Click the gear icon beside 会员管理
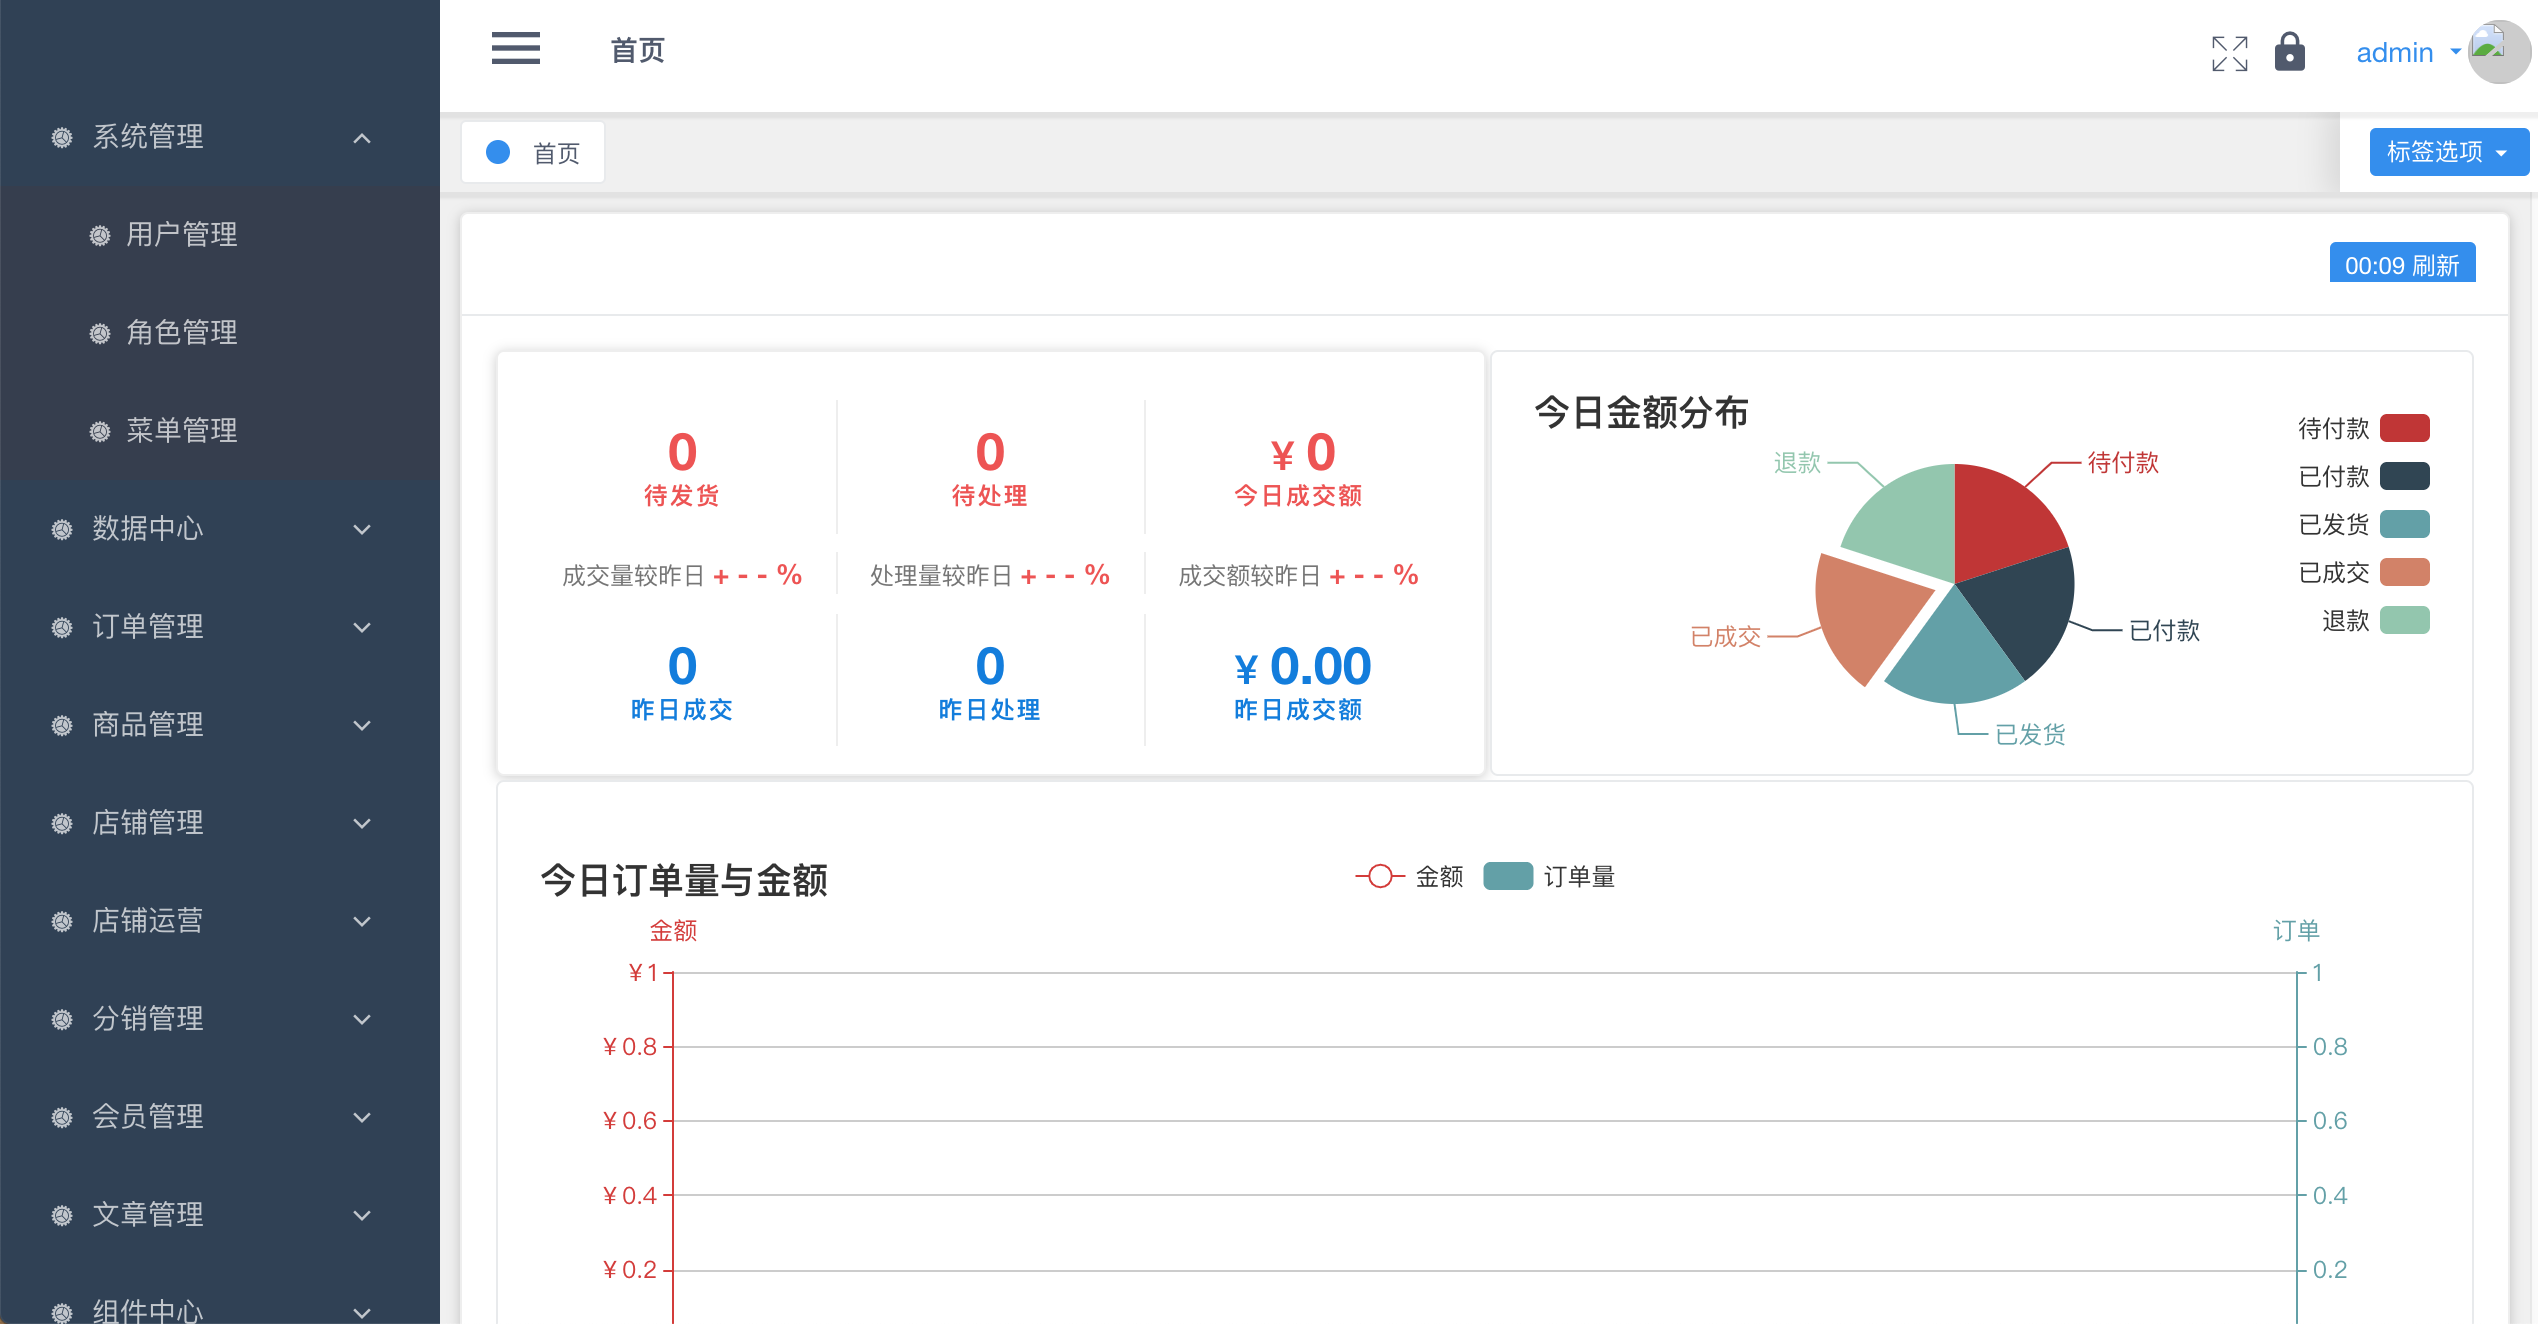The height and width of the screenshot is (1324, 2538). click(62, 1117)
